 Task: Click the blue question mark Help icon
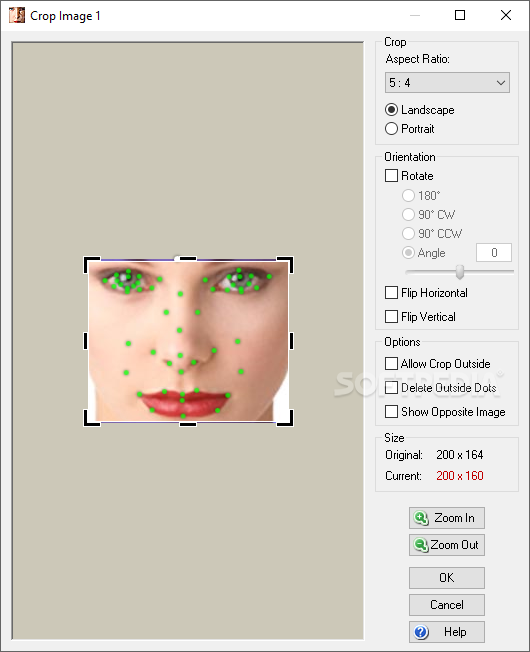[421, 632]
